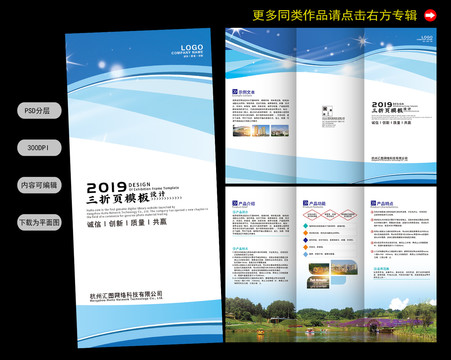The height and width of the screenshot is (360, 451).
Task: Select the dark blue diamond bullet
Action: tap(305, 240)
